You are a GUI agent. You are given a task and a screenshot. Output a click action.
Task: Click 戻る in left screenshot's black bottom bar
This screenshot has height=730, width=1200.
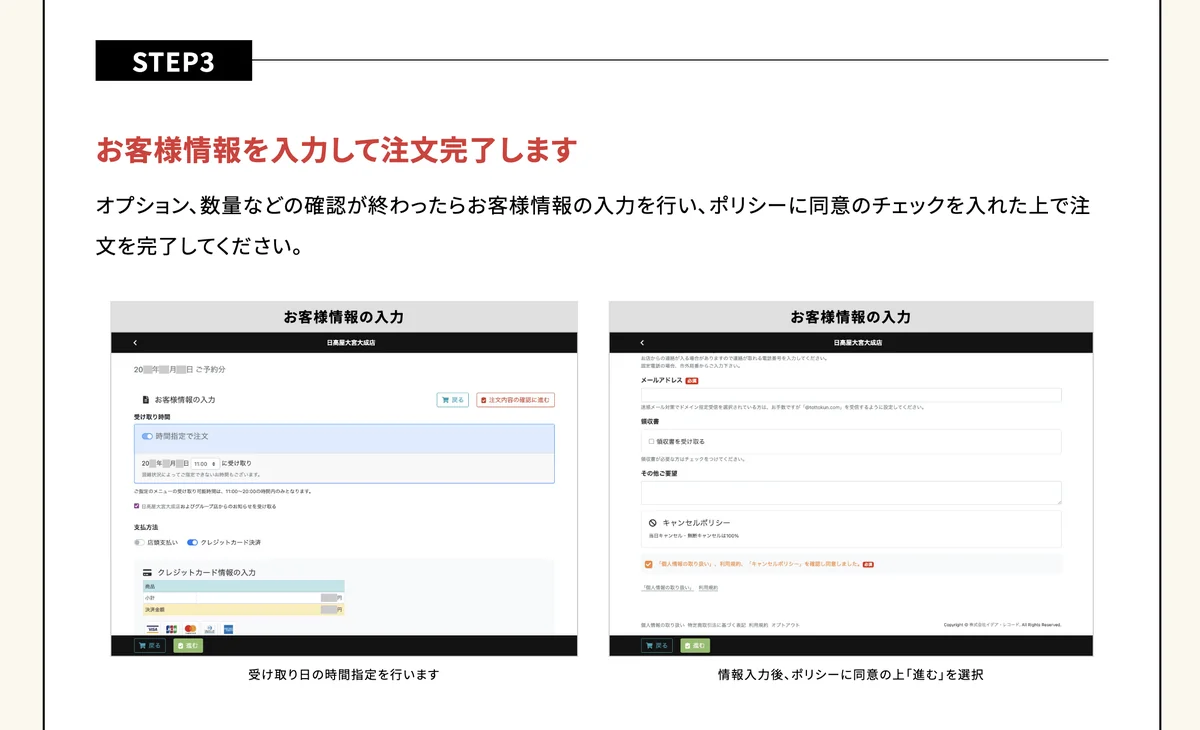click(150, 646)
